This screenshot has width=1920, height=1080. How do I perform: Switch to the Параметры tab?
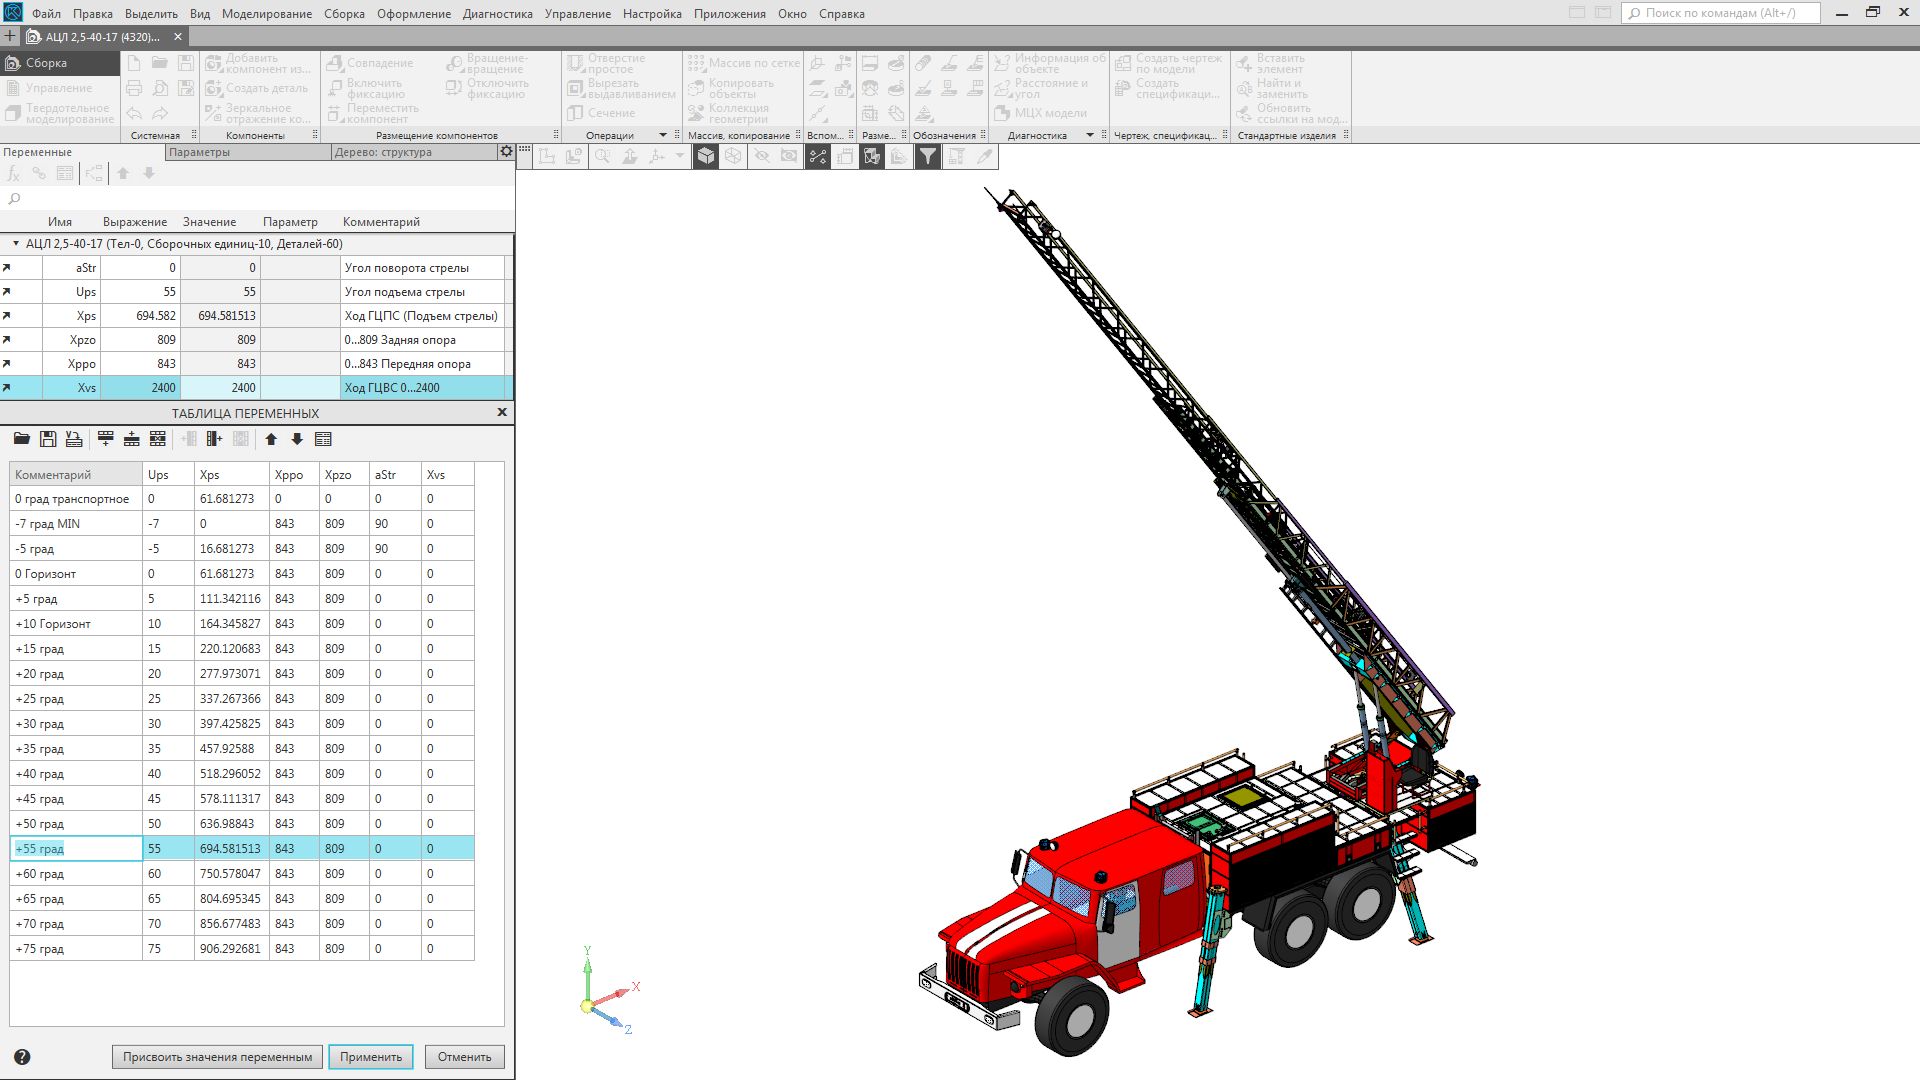coord(200,152)
